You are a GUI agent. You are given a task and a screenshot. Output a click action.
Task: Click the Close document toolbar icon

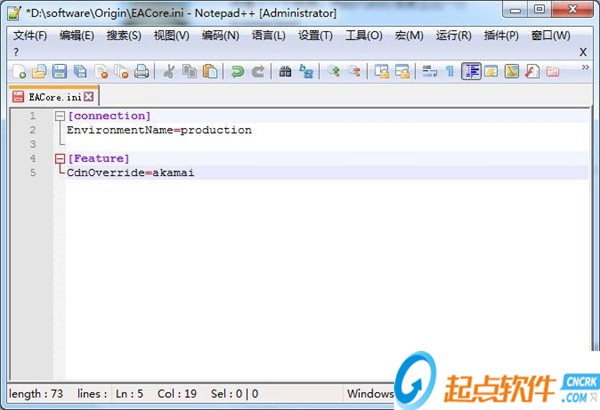pos(101,71)
